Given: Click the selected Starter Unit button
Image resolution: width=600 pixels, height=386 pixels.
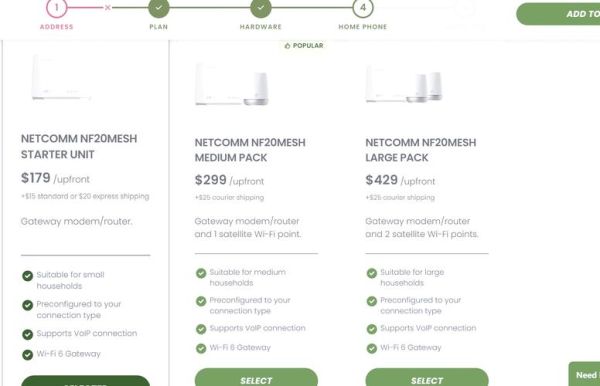Looking at the screenshot, I should (x=86, y=381).
